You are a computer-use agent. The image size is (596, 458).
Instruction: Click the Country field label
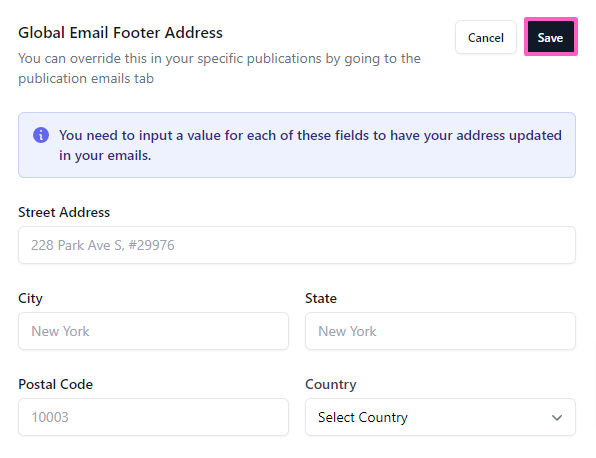click(331, 384)
